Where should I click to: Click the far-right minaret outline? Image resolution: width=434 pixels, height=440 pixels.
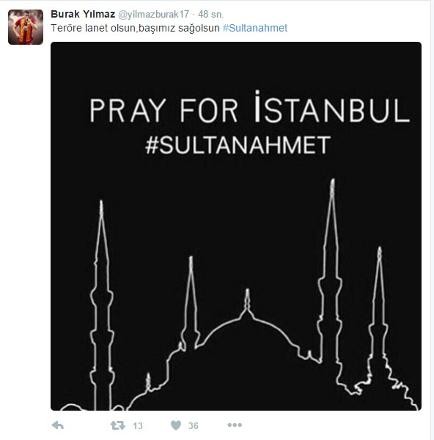point(379,307)
